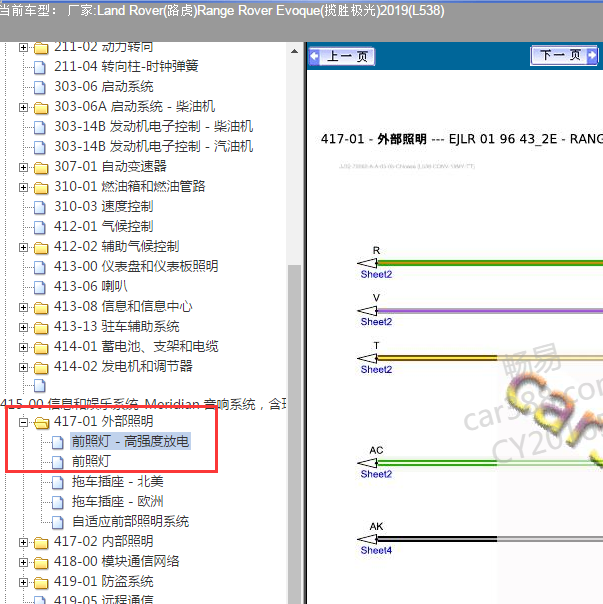Expand the 211-02 动力转向 folder
The height and width of the screenshot is (604, 603).
[x=23, y=47]
